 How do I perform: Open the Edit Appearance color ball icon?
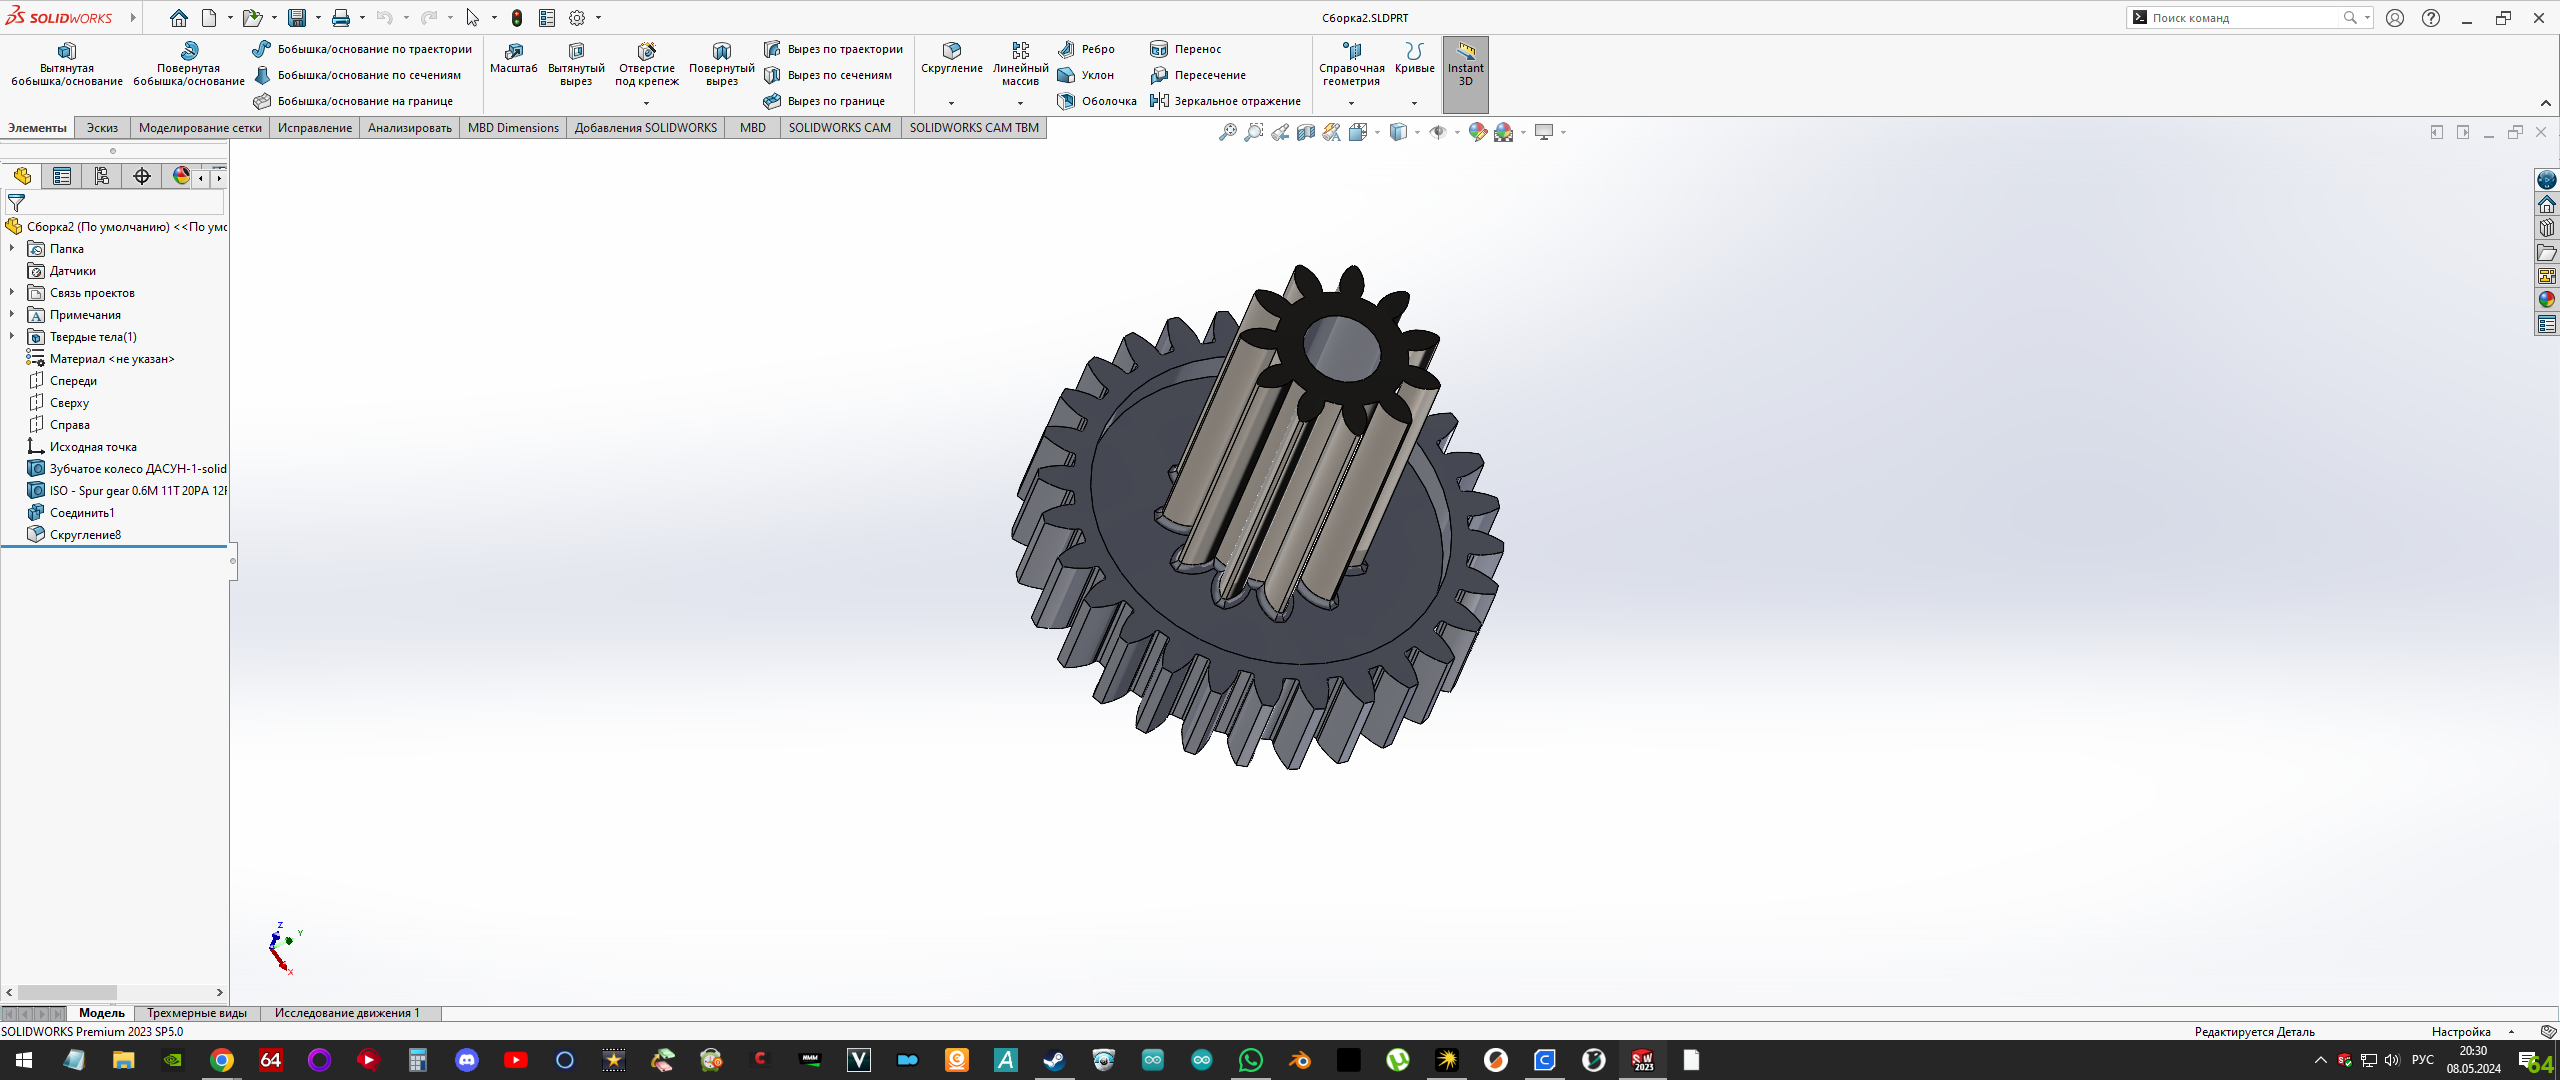(1477, 132)
